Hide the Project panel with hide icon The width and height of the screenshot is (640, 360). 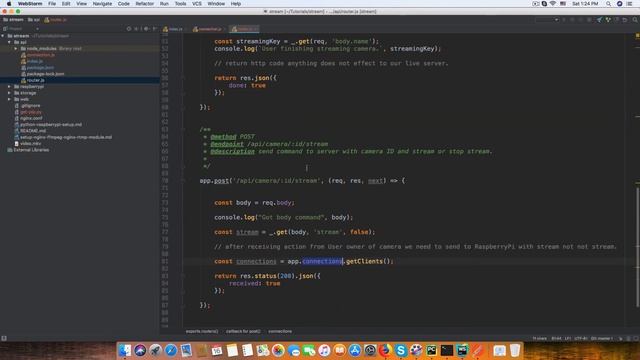155,29
